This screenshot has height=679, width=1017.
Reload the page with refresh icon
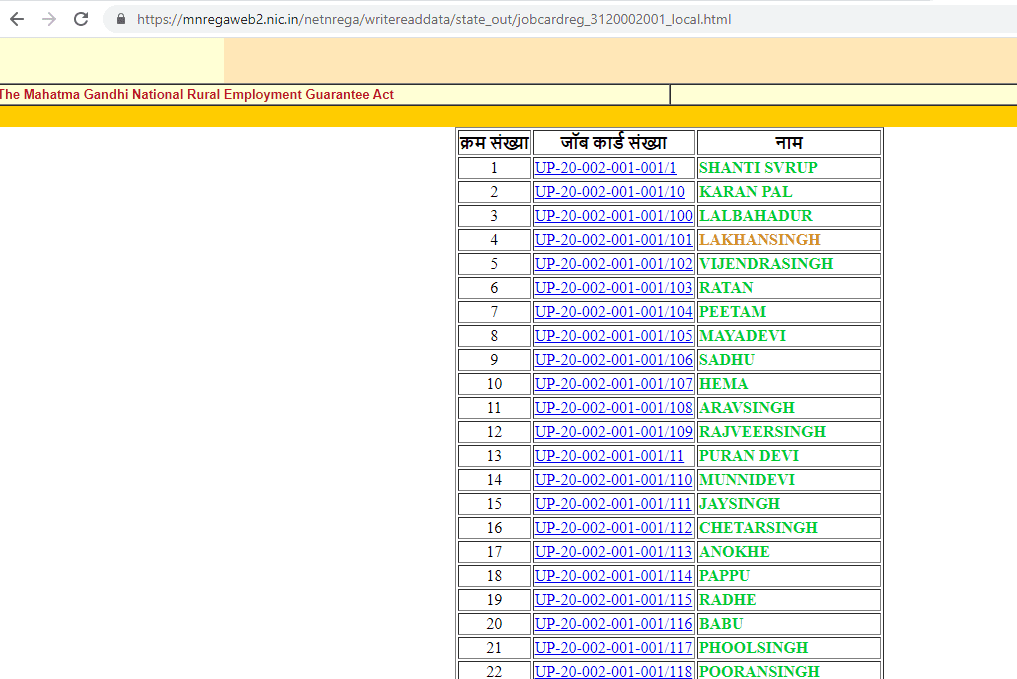click(x=81, y=19)
